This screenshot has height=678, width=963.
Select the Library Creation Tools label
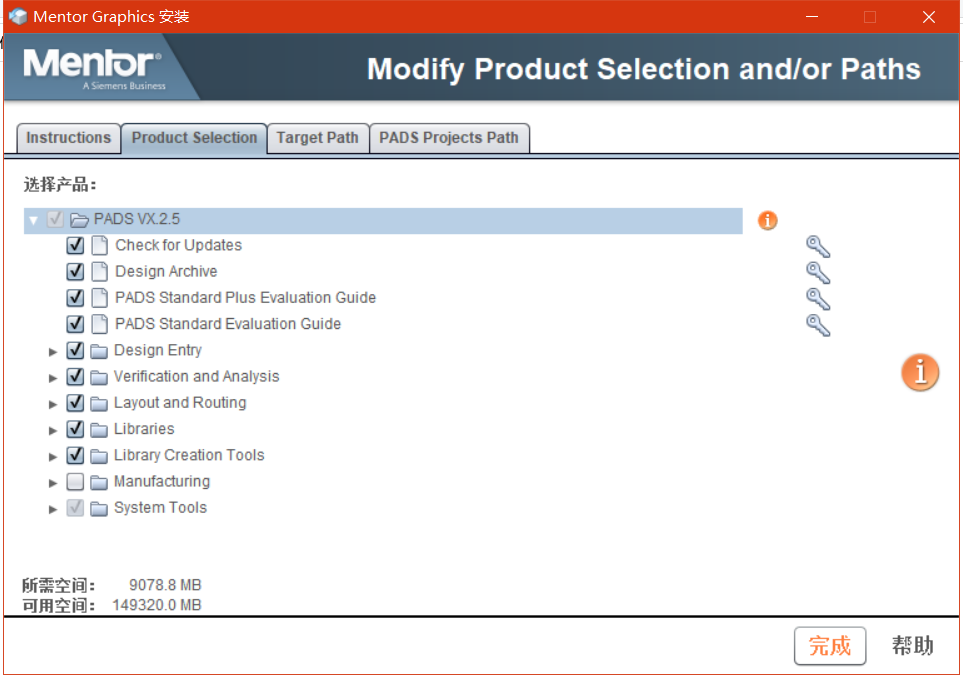(189, 455)
